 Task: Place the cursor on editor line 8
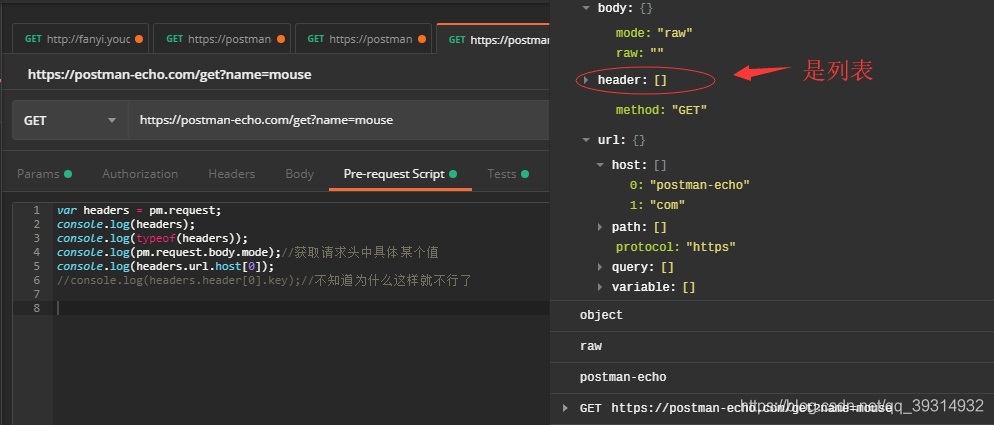point(300,308)
